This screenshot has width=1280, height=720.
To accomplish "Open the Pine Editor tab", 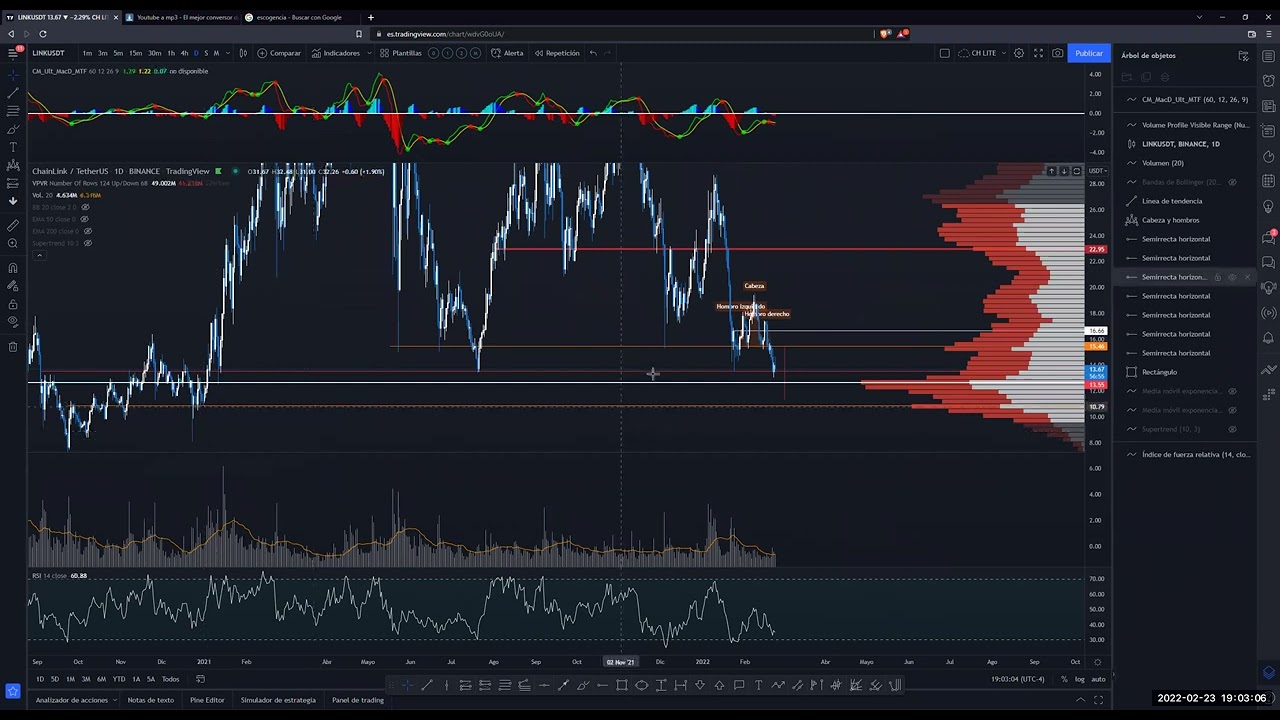I will (207, 700).
